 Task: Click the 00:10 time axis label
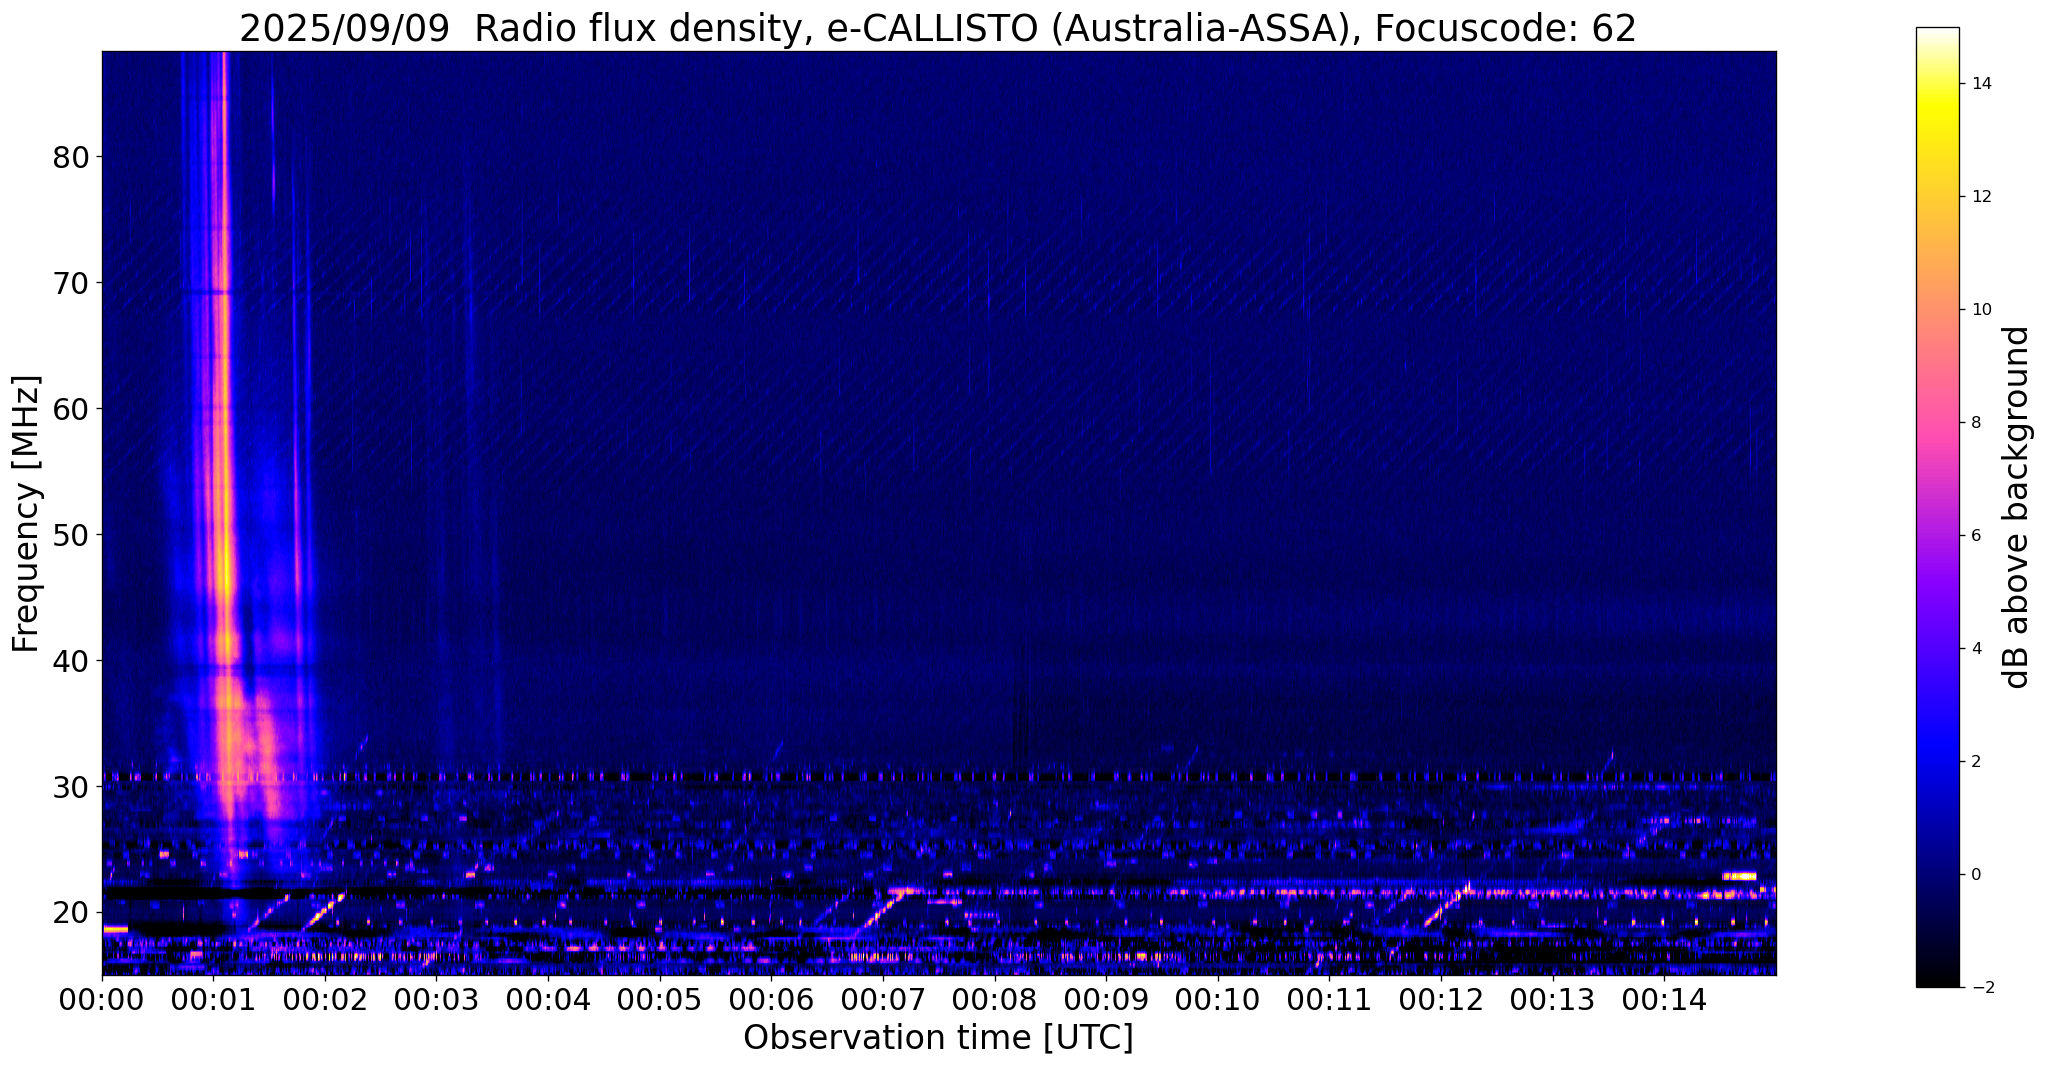[1218, 998]
